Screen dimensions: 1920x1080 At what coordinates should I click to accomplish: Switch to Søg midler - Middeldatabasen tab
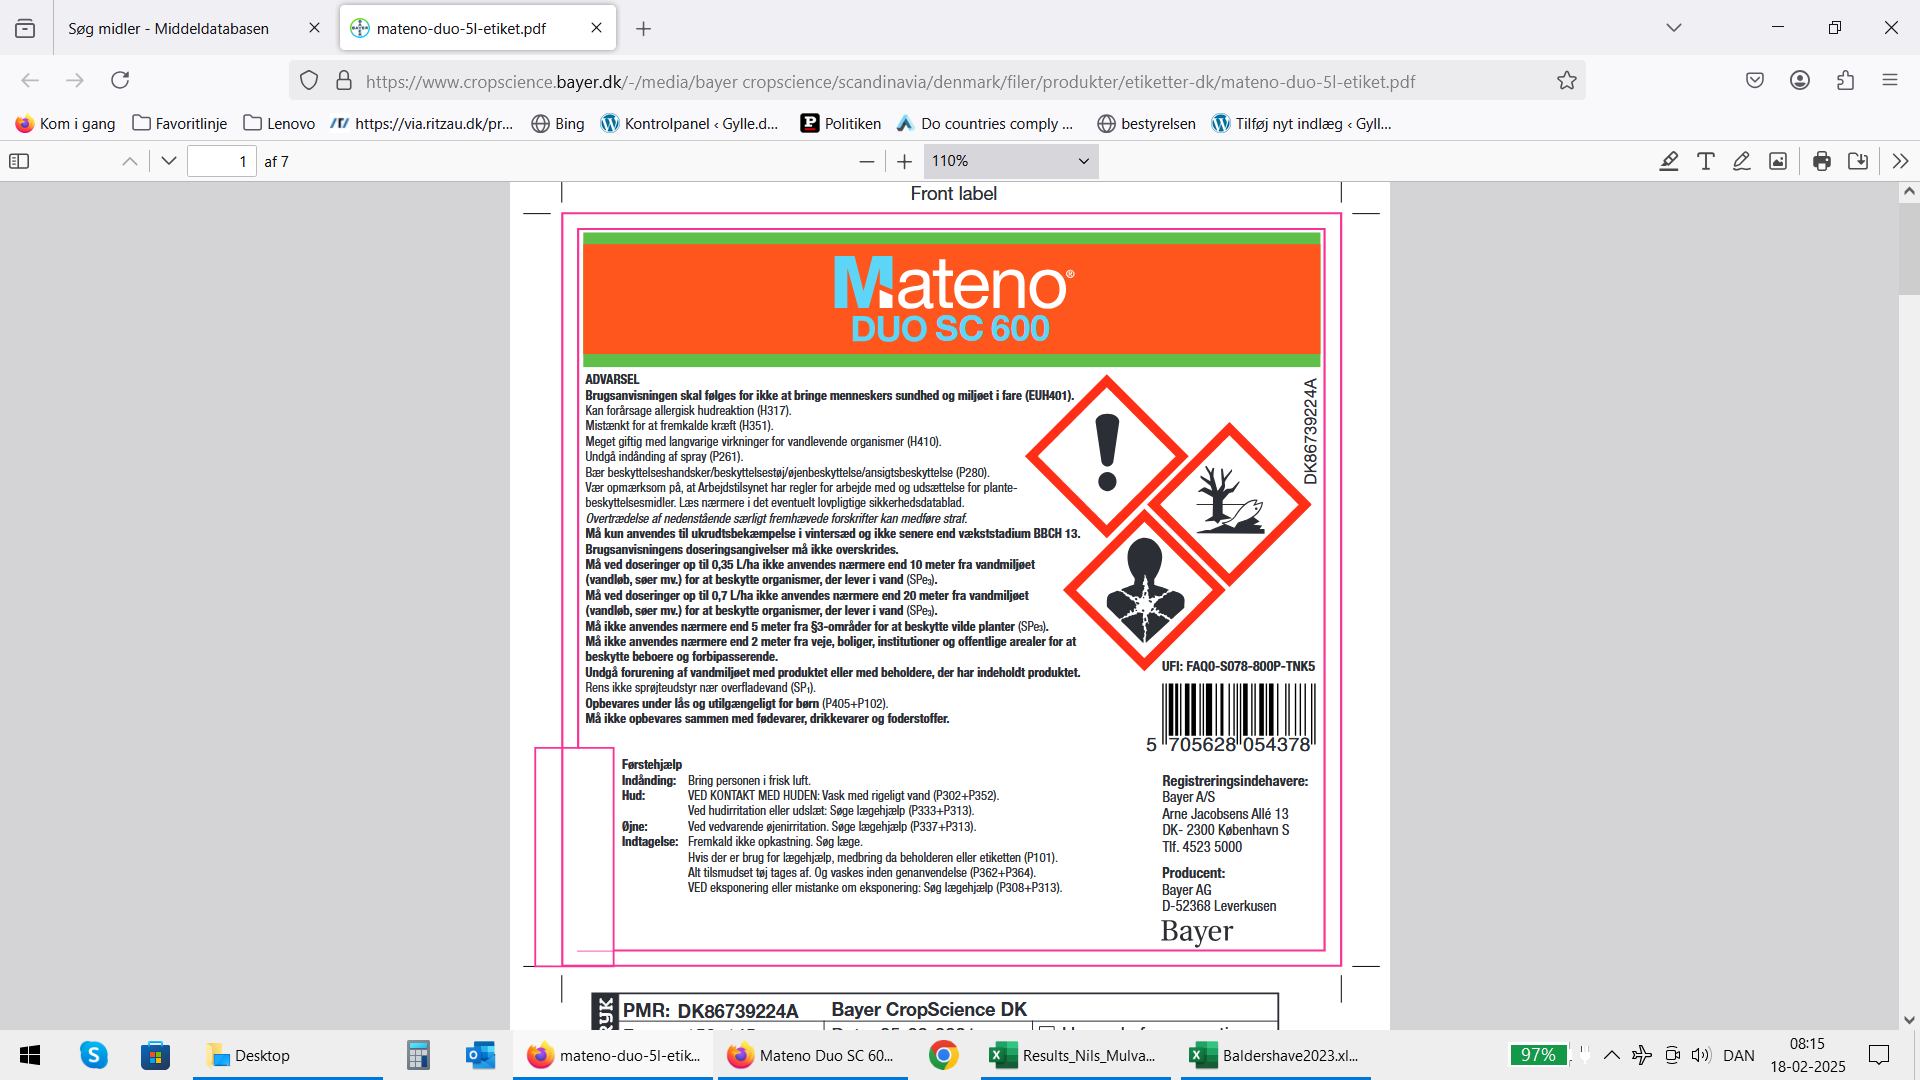coord(168,28)
